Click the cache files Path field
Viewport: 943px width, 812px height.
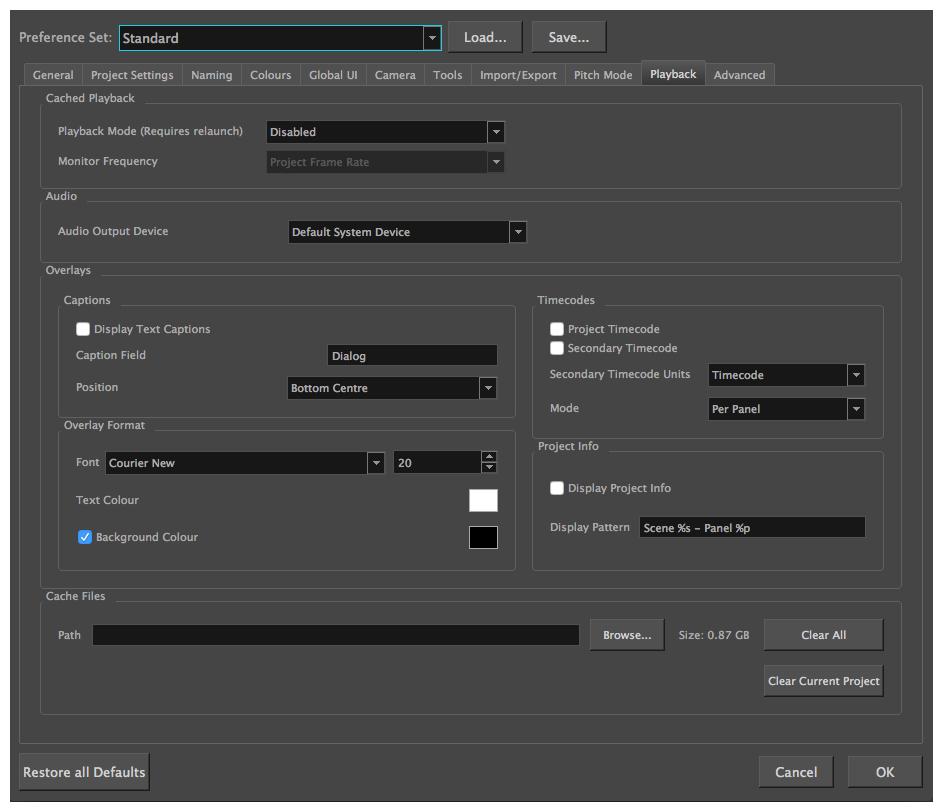click(x=336, y=635)
